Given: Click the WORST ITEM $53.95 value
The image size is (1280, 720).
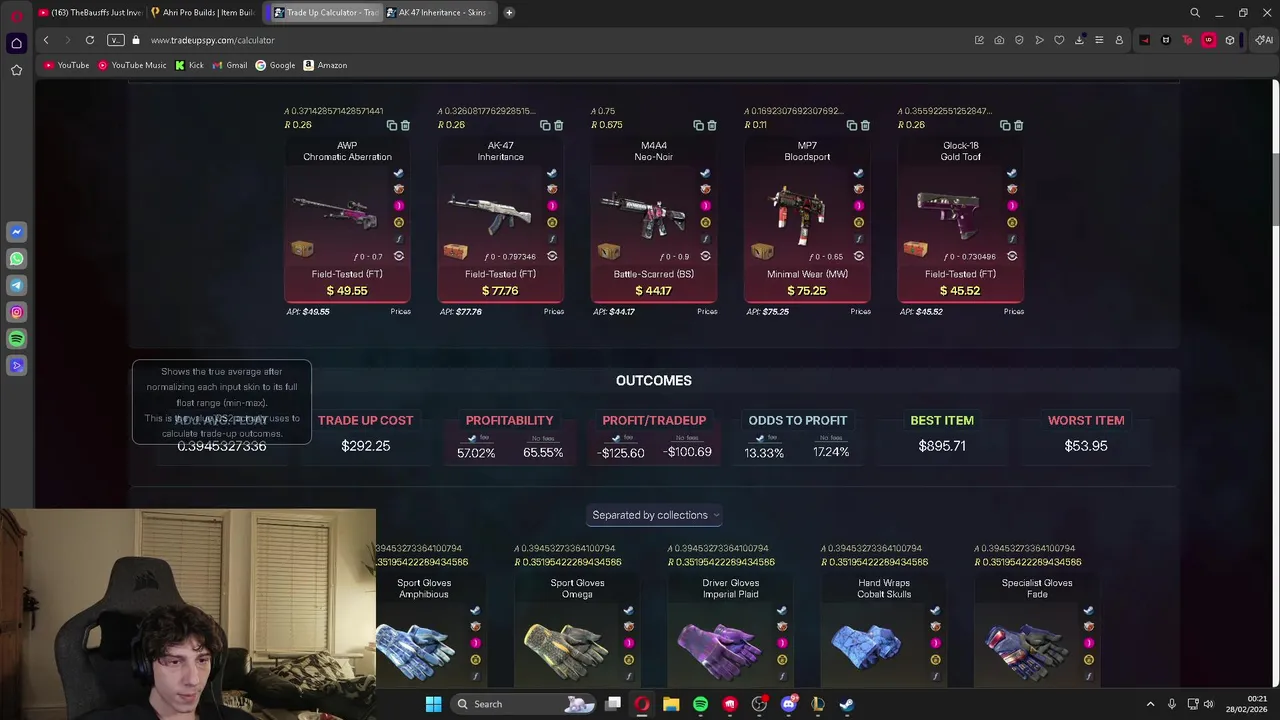Looking at the screenshot, I should [x=1086, y=446].
